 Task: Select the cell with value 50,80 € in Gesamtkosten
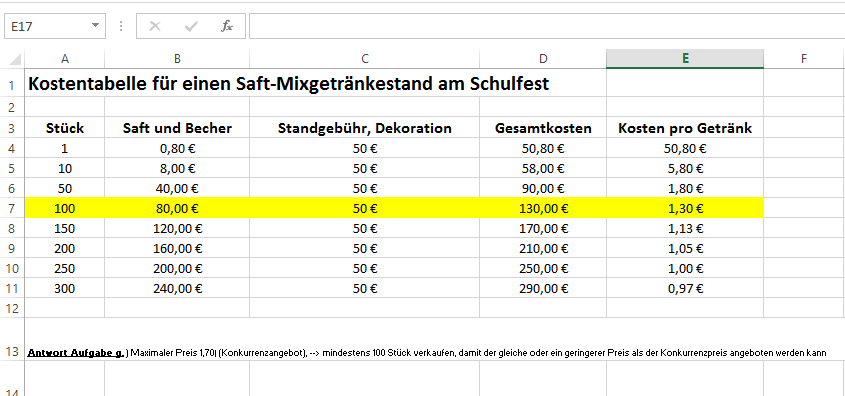pos(543,149)
